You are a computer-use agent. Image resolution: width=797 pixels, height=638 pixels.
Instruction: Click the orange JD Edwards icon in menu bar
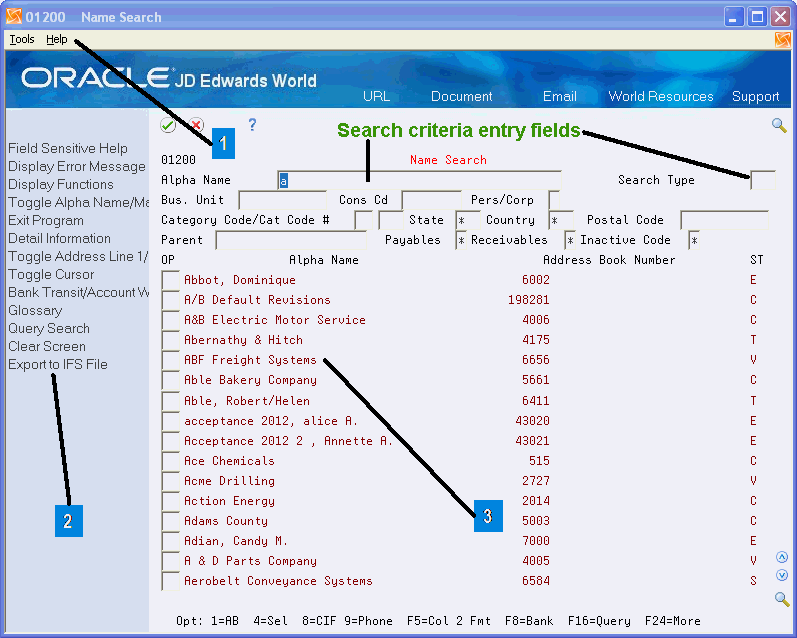[x=783, y=40]
